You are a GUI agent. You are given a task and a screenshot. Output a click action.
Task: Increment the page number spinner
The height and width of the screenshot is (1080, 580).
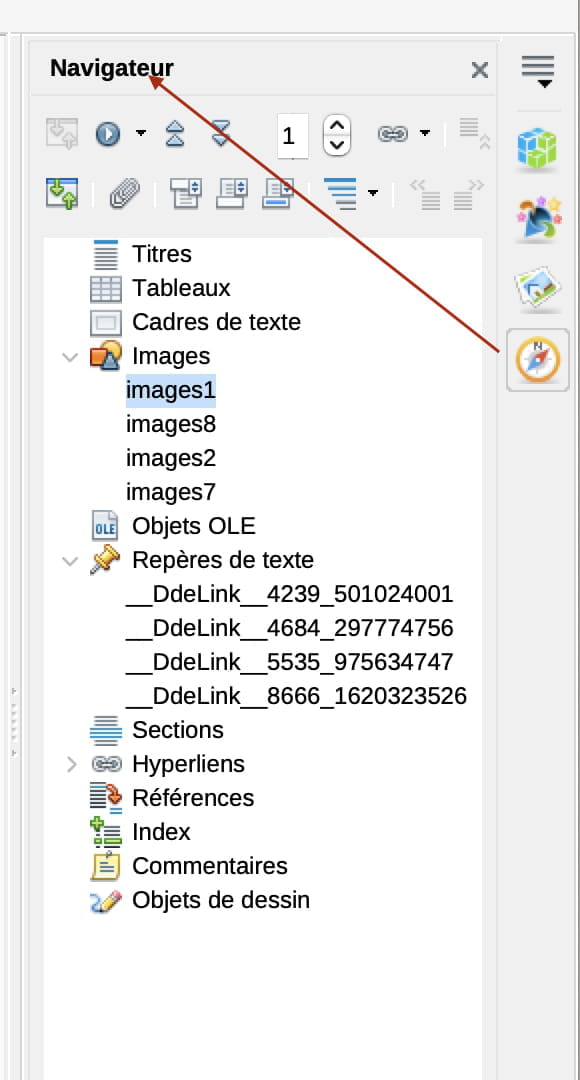click(x=337, y=125)
